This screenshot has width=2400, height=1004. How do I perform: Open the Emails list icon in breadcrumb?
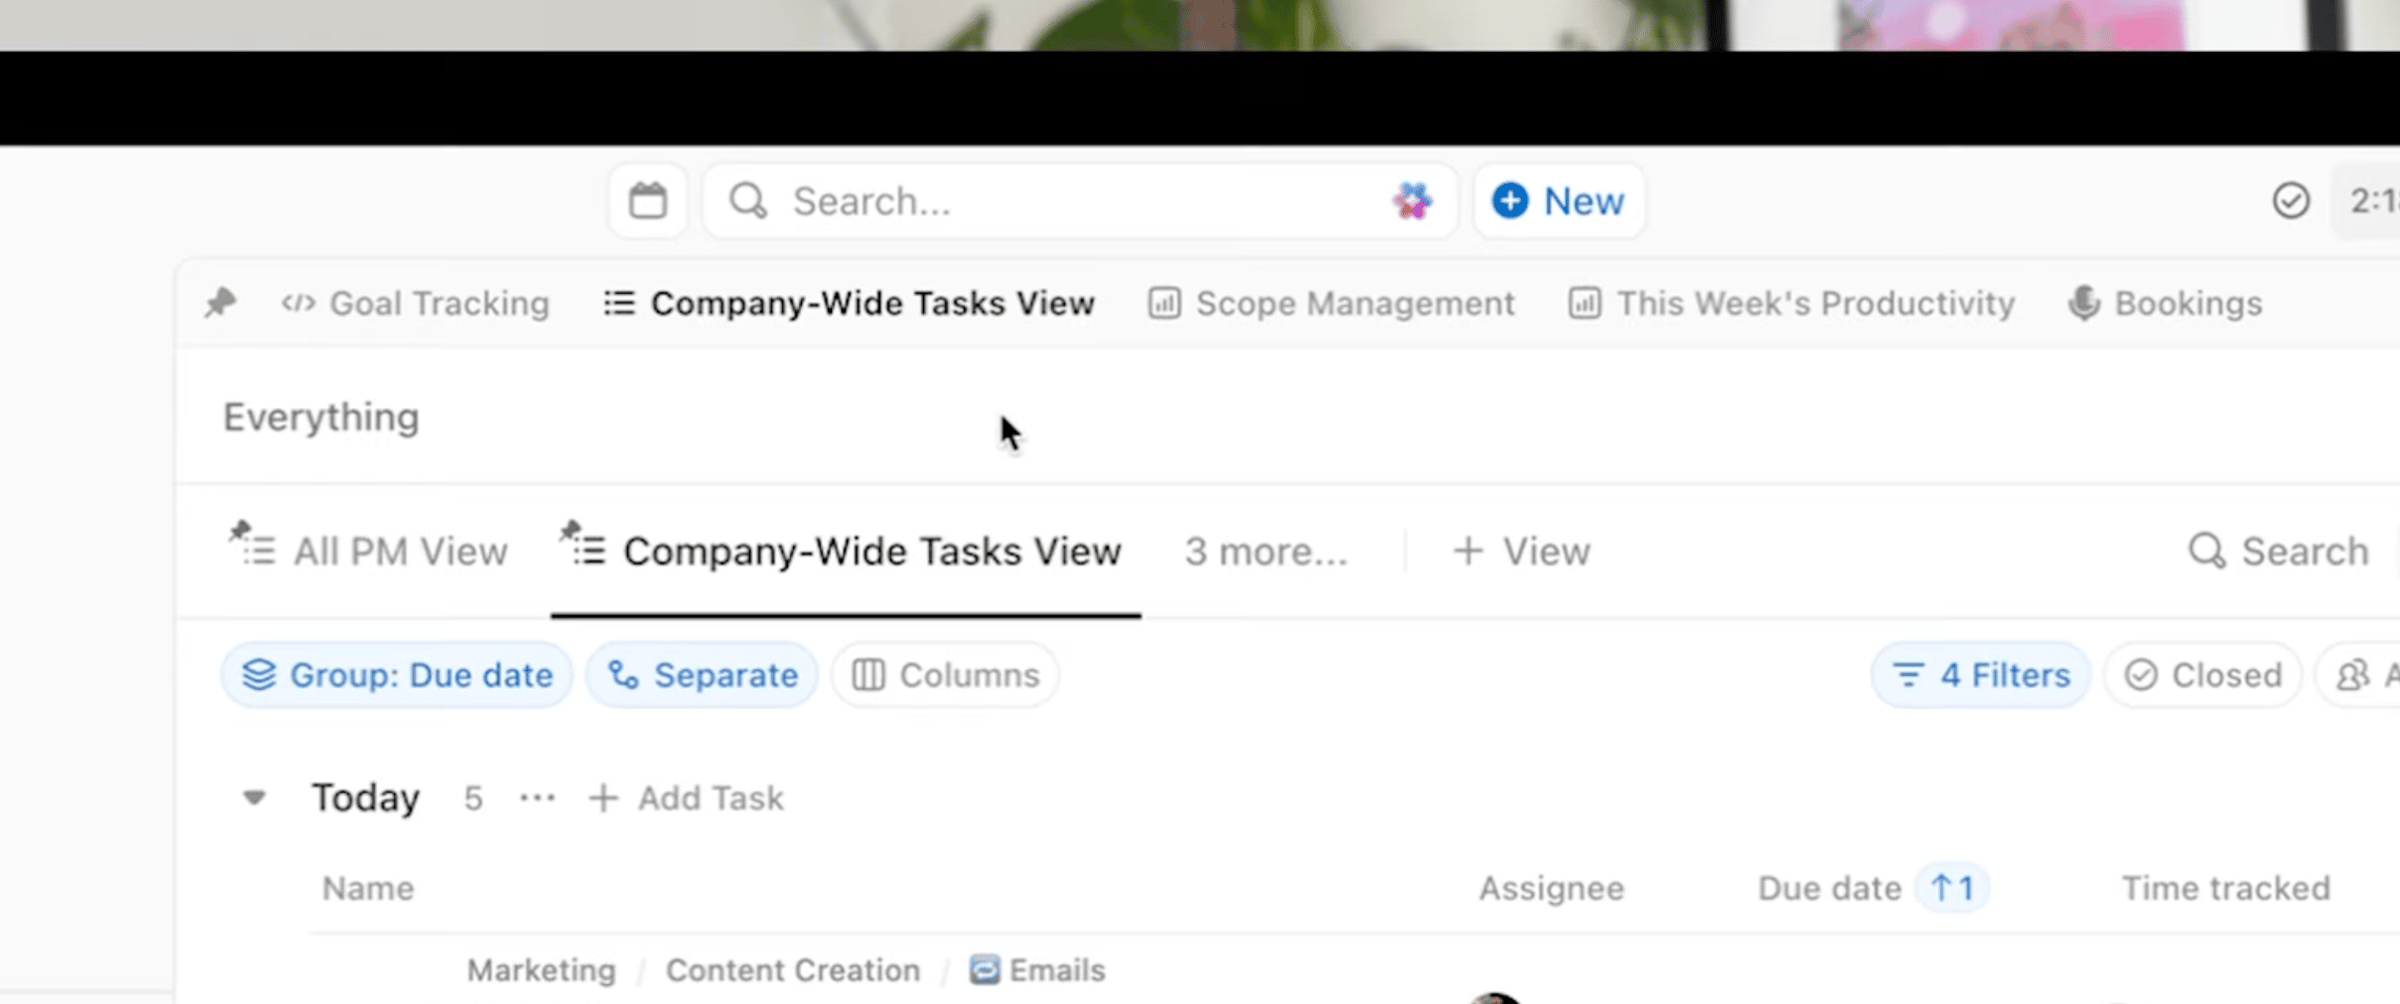[984, 970]
